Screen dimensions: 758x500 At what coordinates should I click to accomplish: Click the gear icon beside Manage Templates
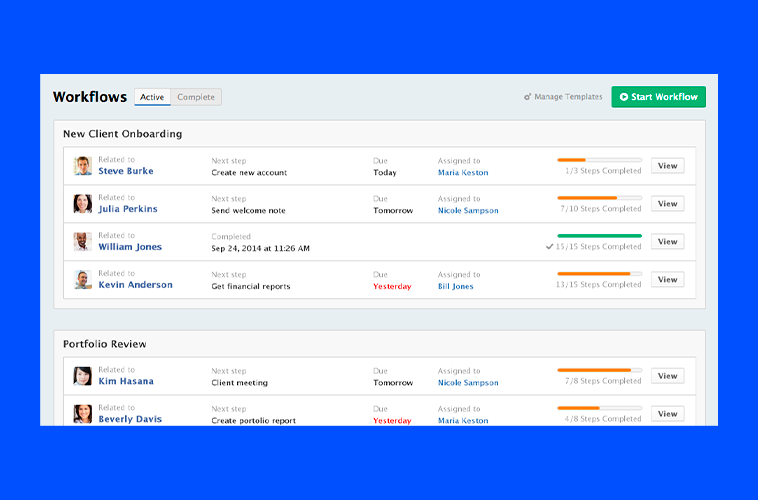(528, 97)
